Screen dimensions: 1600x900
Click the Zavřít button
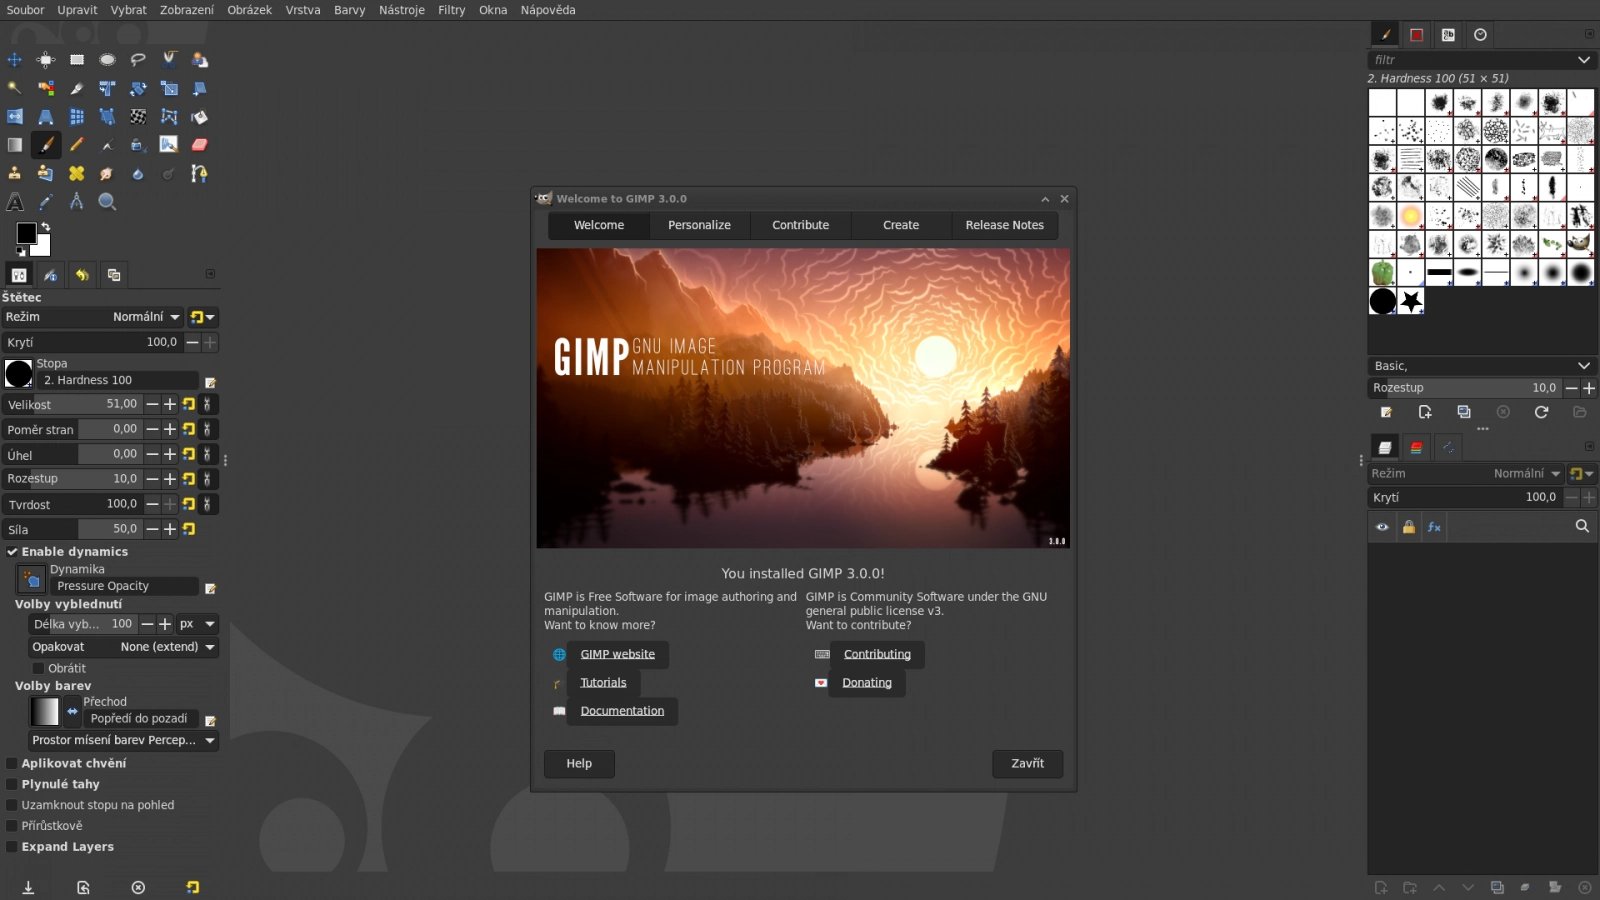point(1027,764)
